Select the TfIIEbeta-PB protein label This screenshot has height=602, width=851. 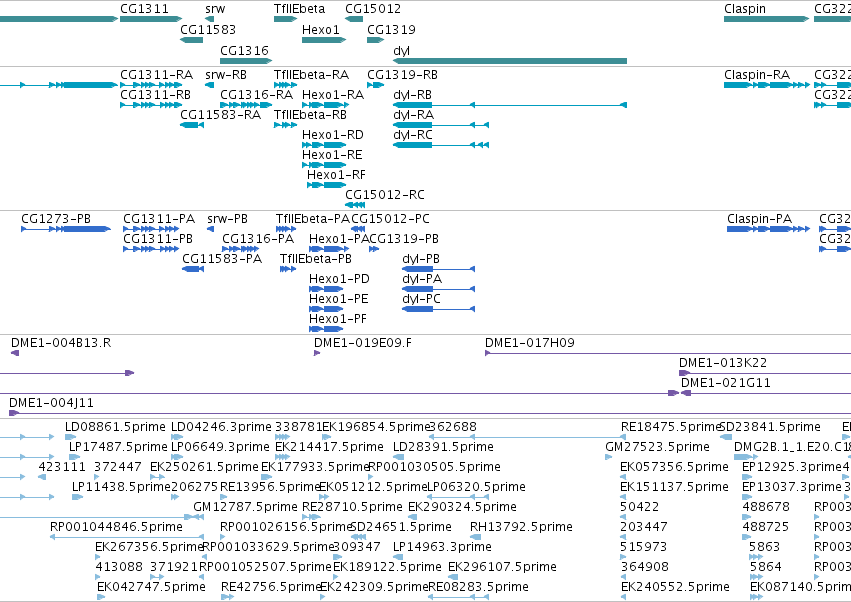pos(316,259)
